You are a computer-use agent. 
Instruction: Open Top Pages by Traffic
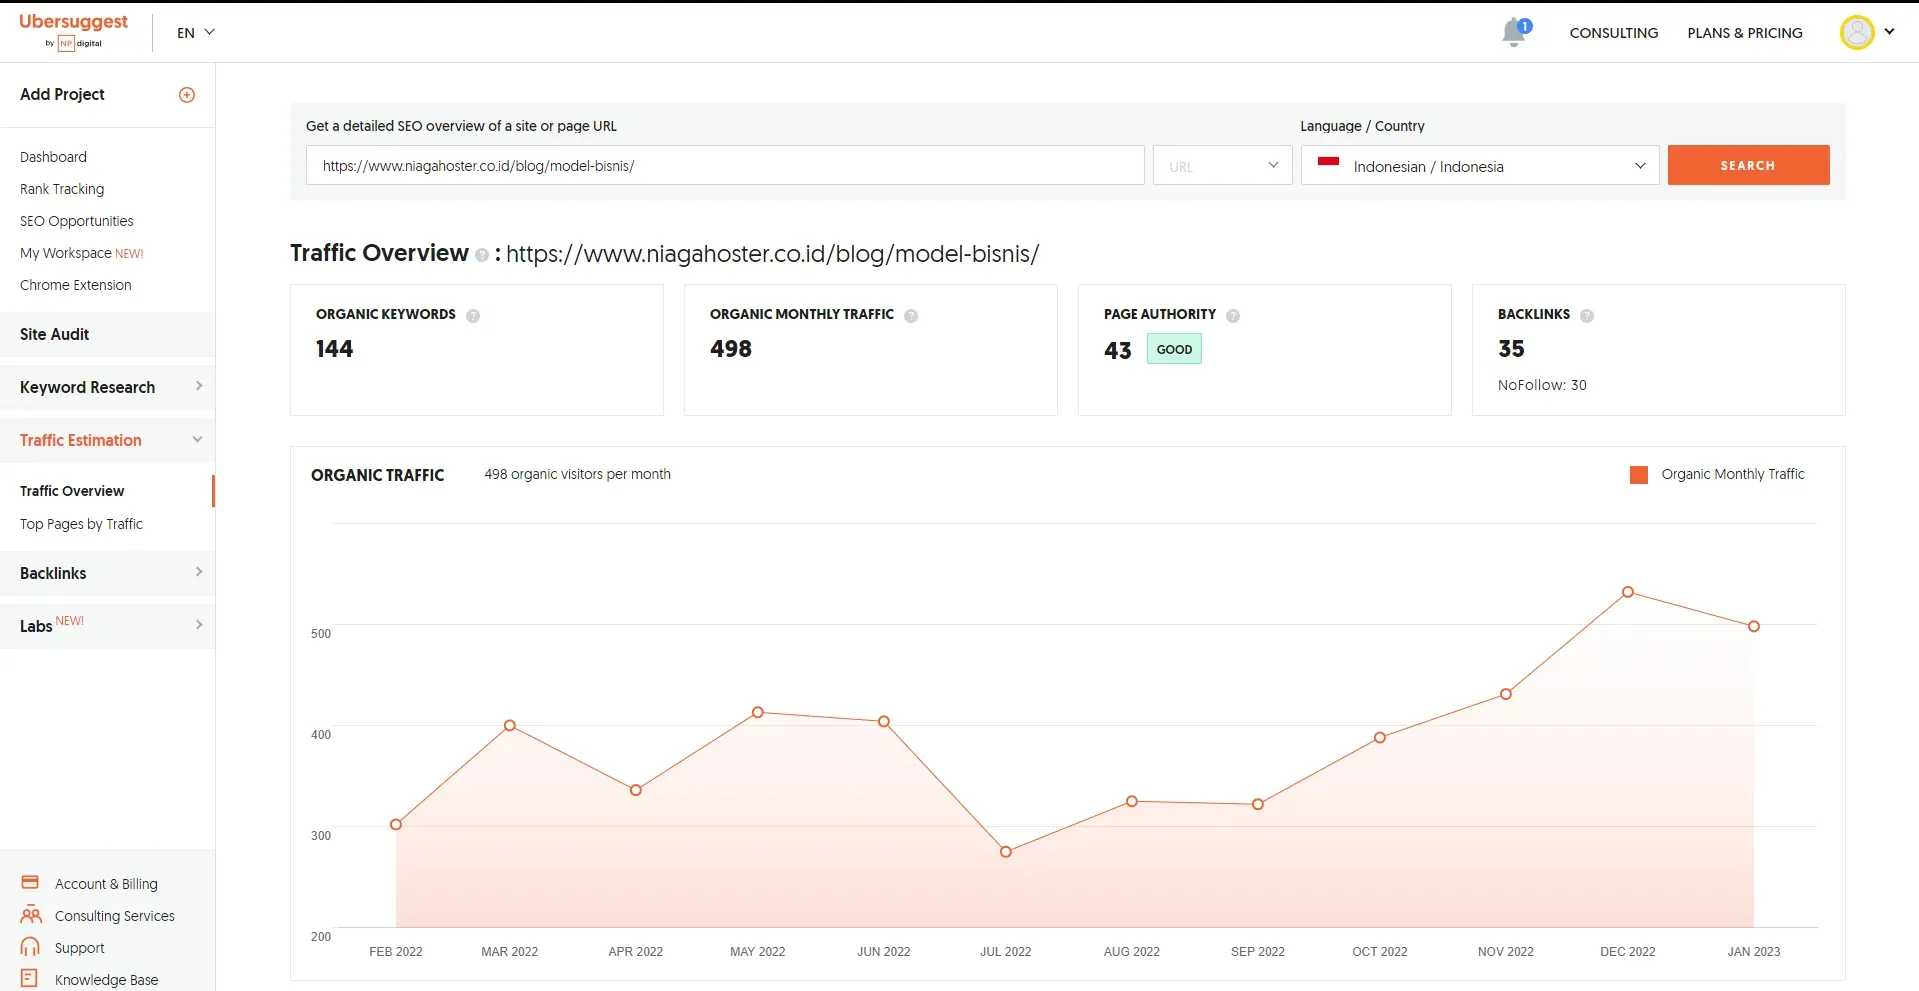point(81,524)
